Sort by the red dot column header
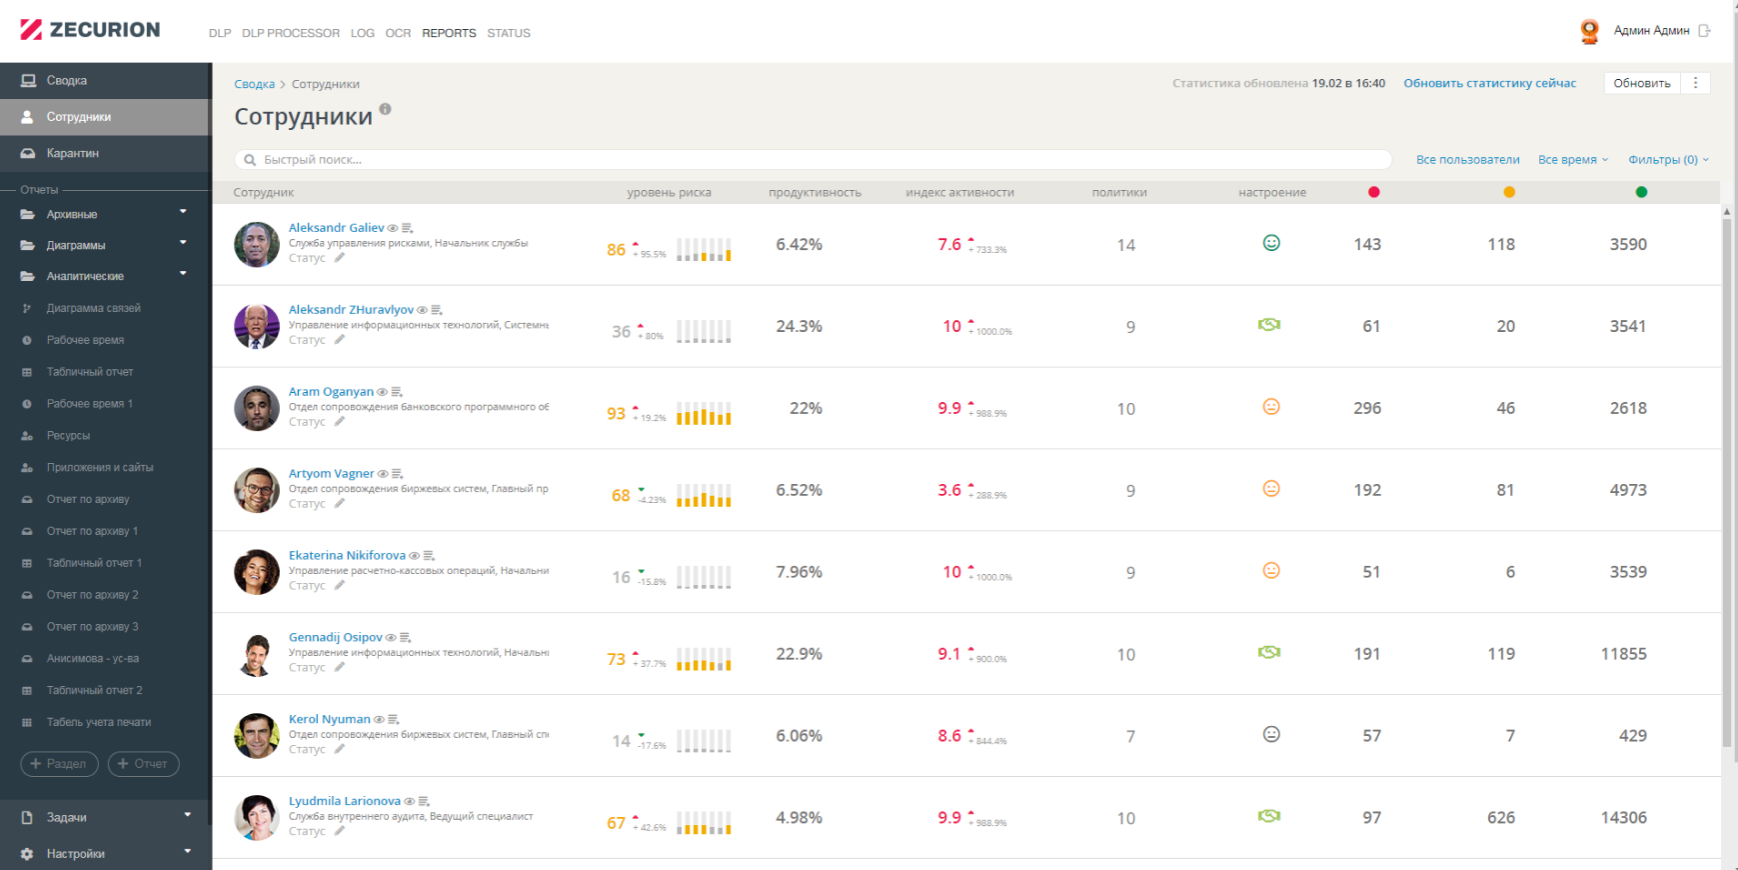This screenshot has width=1738, height=870. point(1374,192)
